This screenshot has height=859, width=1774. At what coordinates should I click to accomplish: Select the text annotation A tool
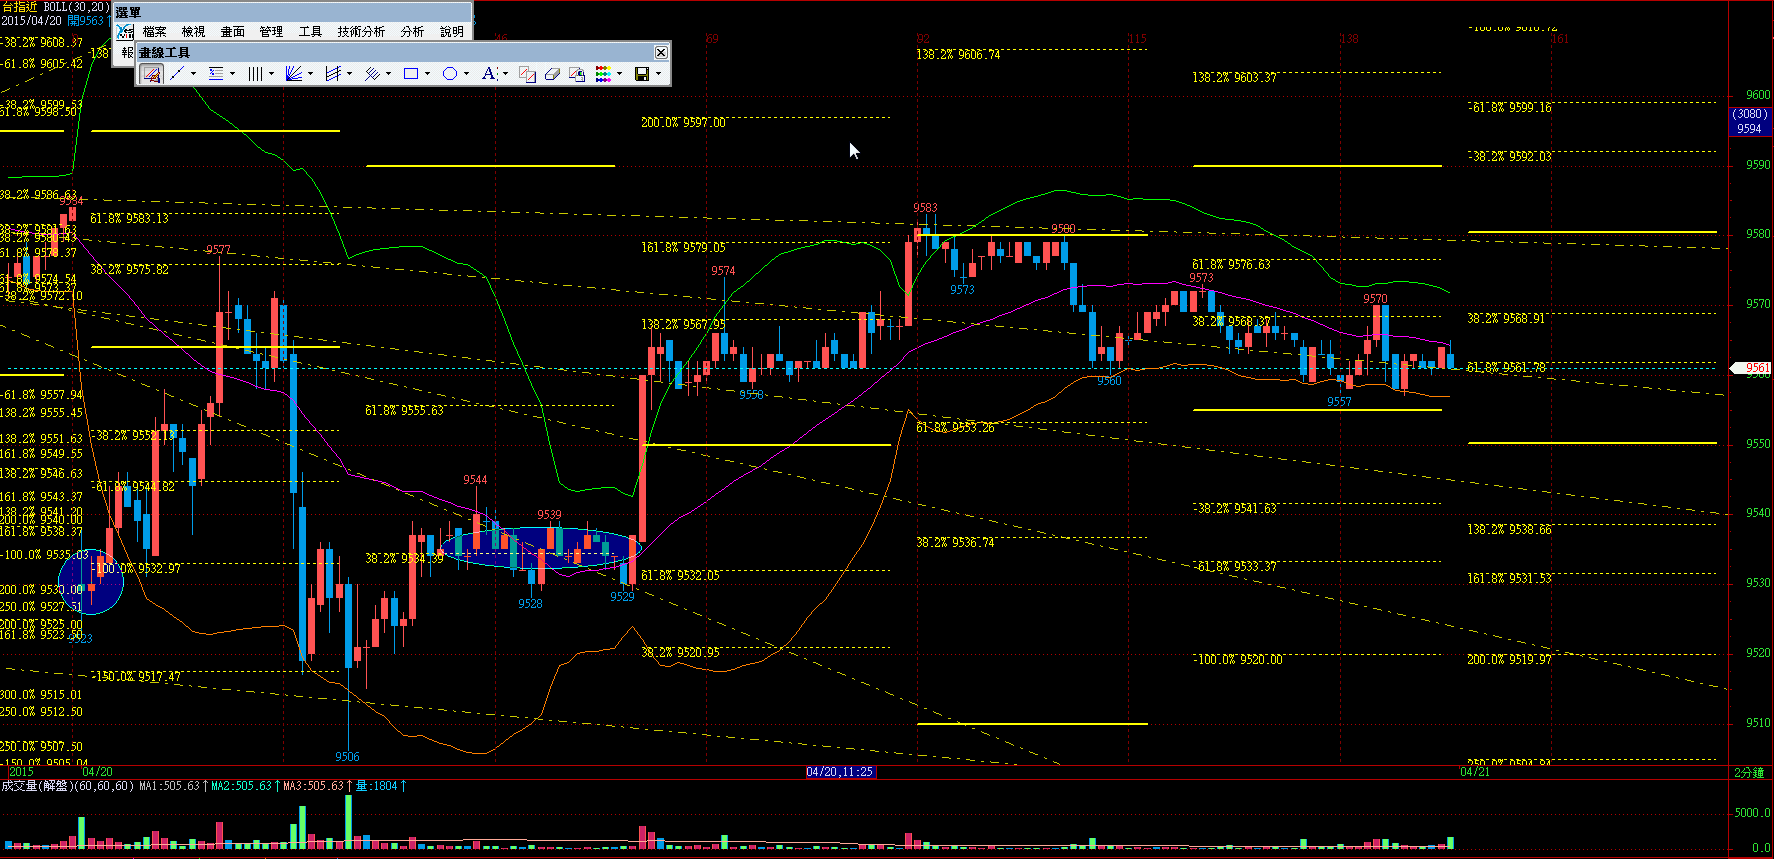pyautogui.click(x=489, y=73)
